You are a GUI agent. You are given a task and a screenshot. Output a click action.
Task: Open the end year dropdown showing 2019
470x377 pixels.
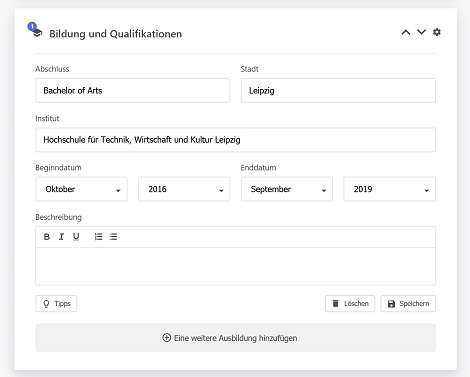[x=389, y=189]
